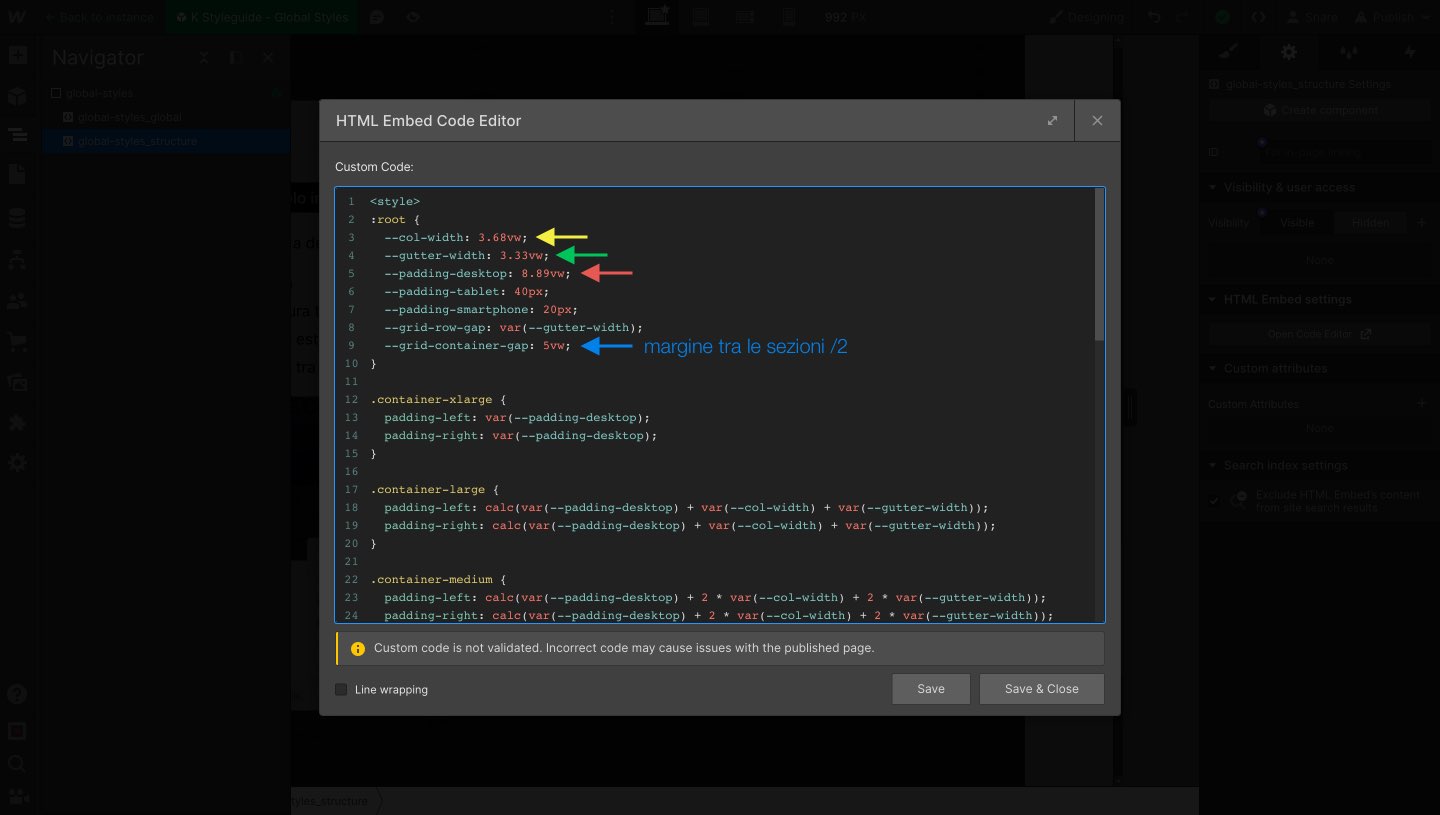Open the Webflow logo menu

coord(16,17)
